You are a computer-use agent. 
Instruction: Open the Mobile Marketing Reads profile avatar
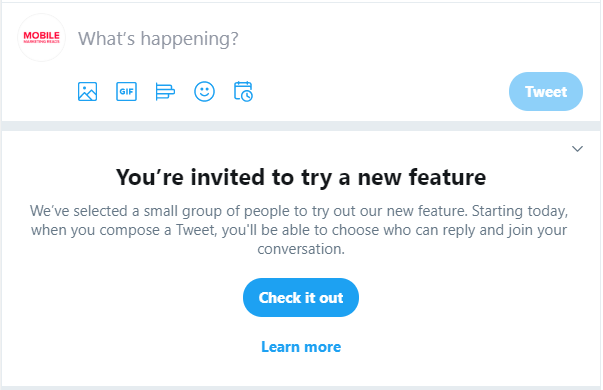click(x=42, y=38)
